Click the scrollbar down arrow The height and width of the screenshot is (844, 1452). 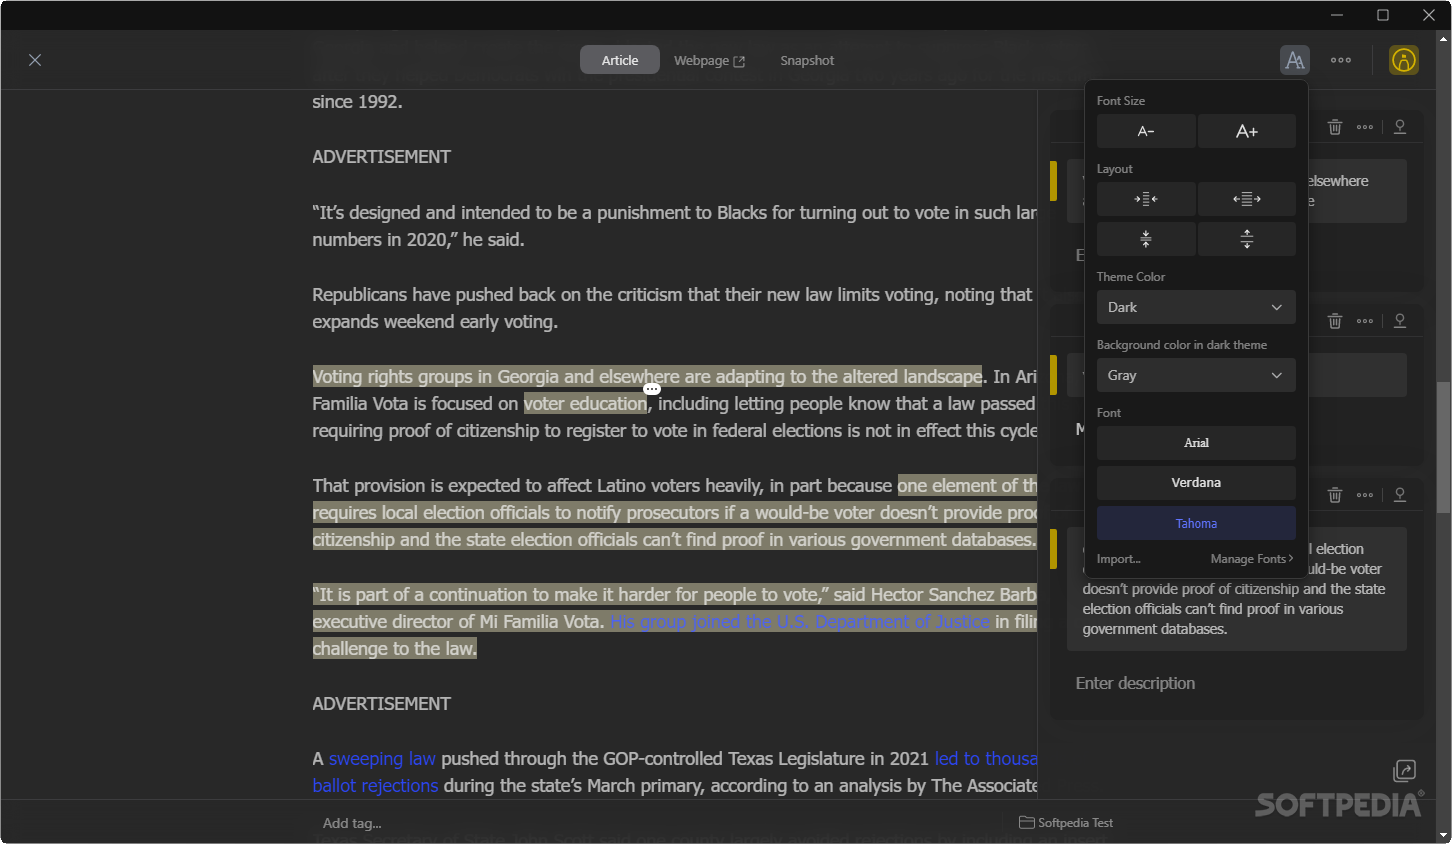pyautogui.click(x=1443, y=835)
